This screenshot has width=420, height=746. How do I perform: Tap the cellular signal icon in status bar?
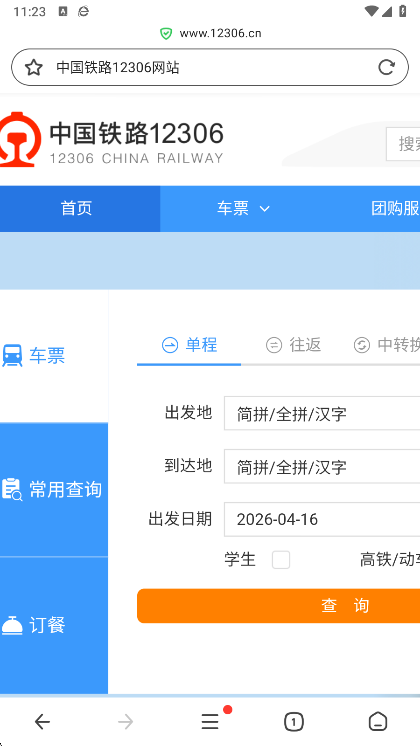click(387, 11)
